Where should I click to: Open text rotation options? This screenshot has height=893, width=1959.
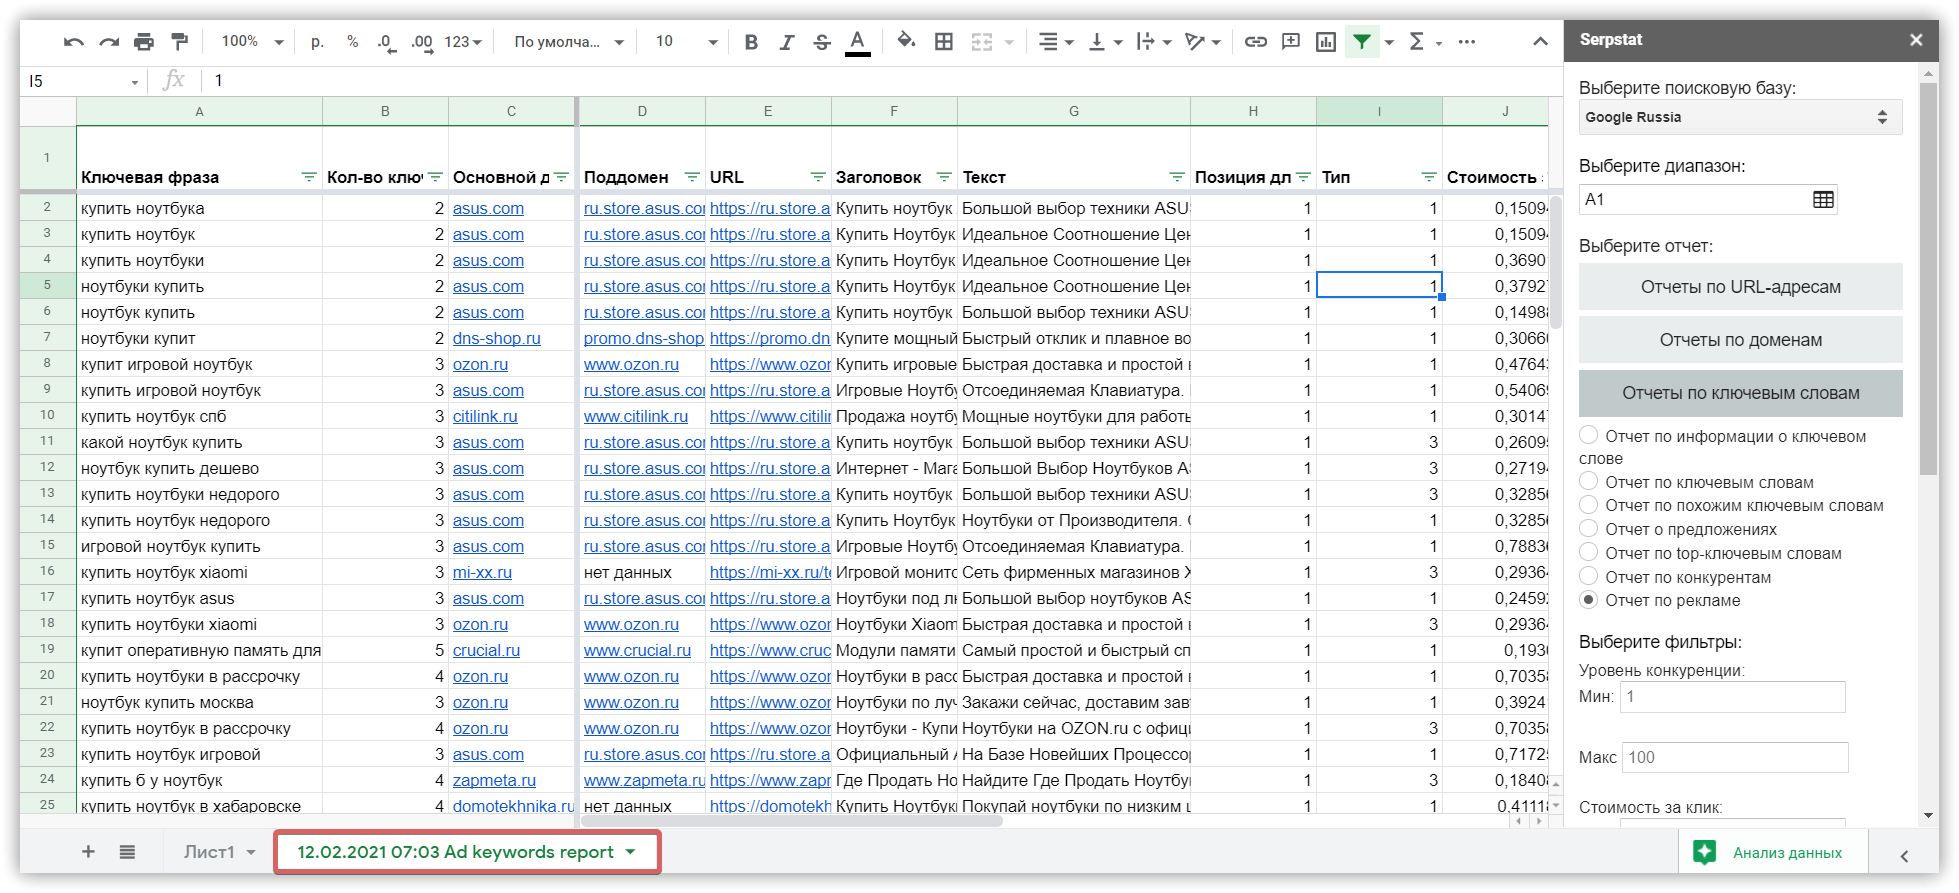click(1202, 42)
